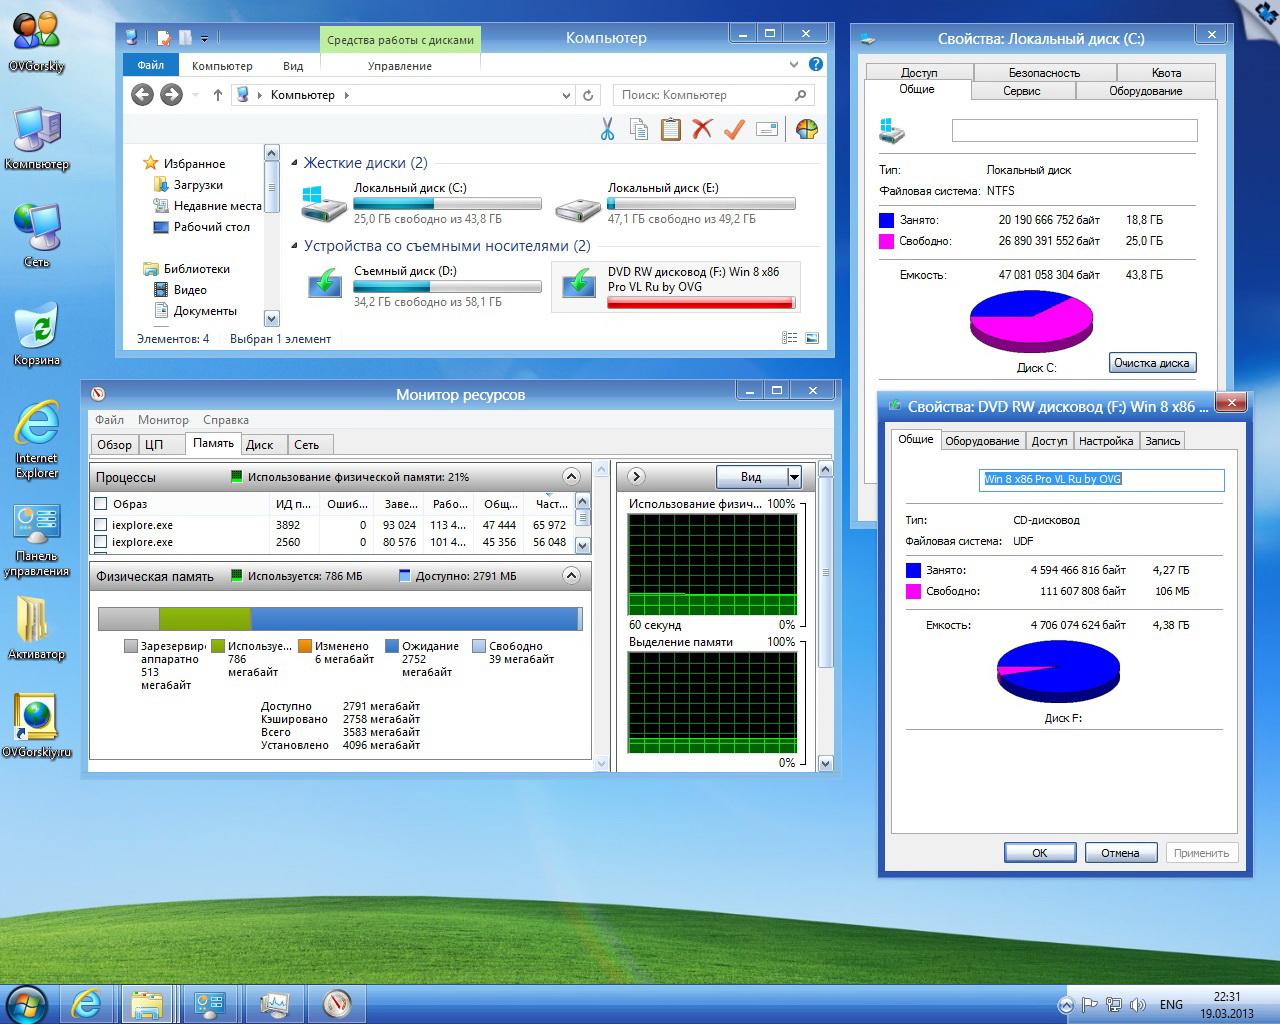The image size is (1280, 1024).
Task: Check the first iexplore.exe process (3892)
Action: point(101,525)
